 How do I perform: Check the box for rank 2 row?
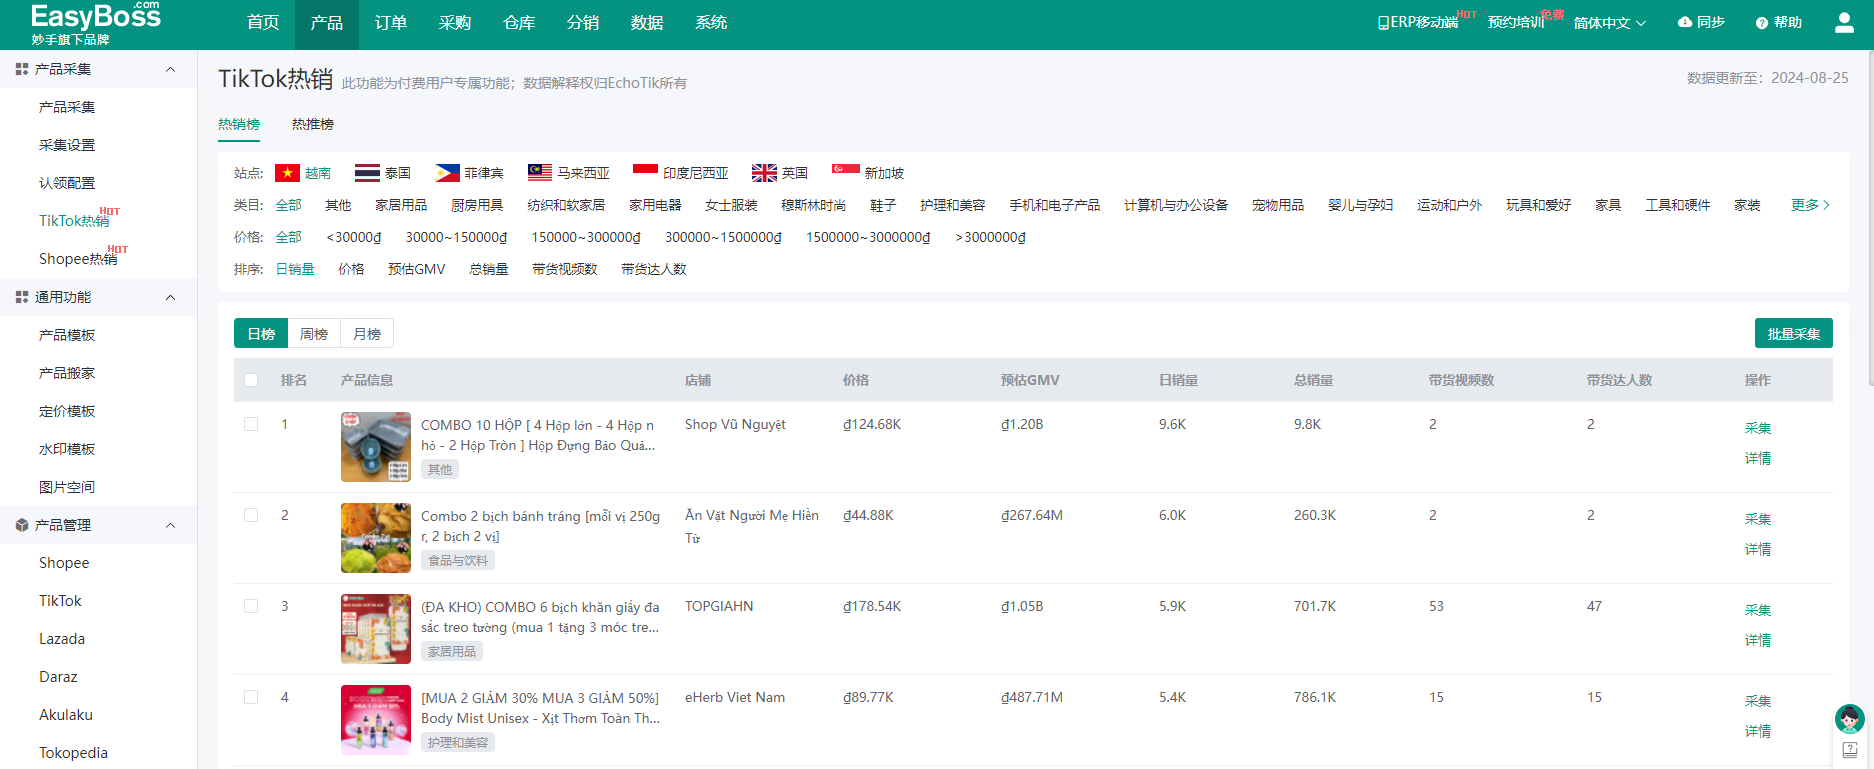[251, 515]
